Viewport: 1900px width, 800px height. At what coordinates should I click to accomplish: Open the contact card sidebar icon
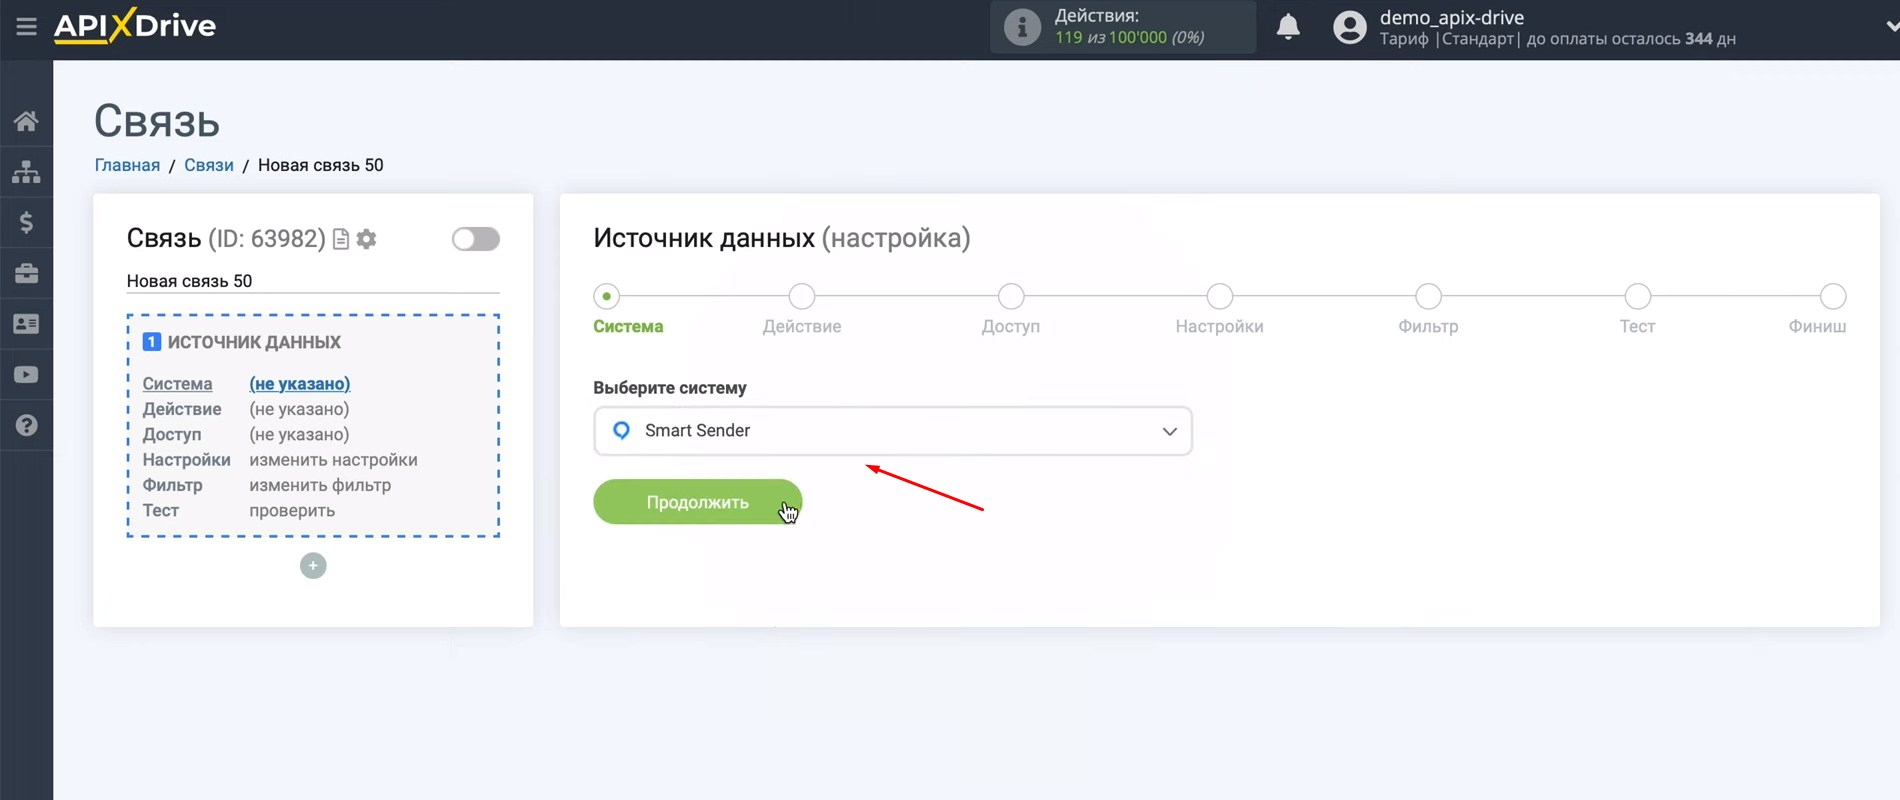click(x=26, y=324)
